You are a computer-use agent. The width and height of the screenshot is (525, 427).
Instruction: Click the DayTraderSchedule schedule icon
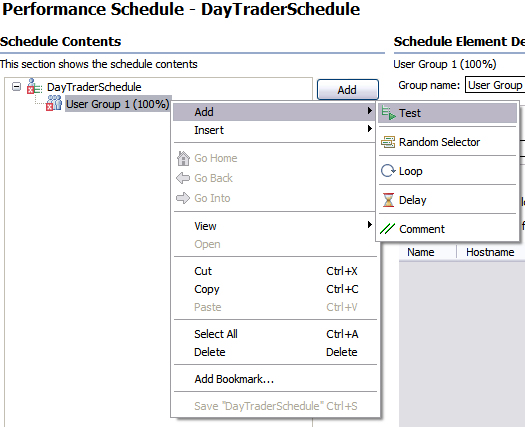click(x=34, y=86)
